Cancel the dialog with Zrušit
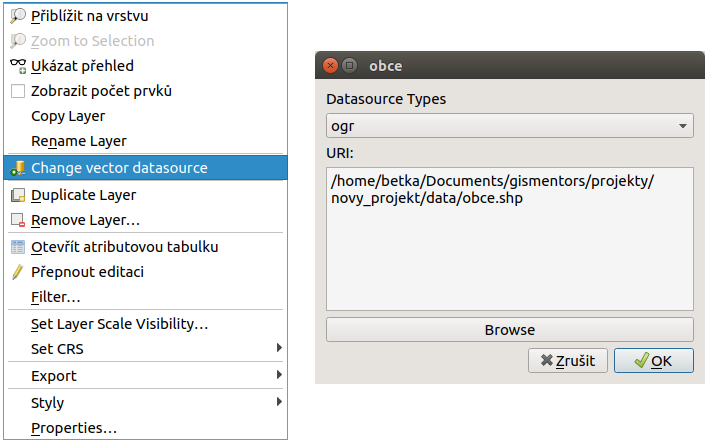 point(568,360)
